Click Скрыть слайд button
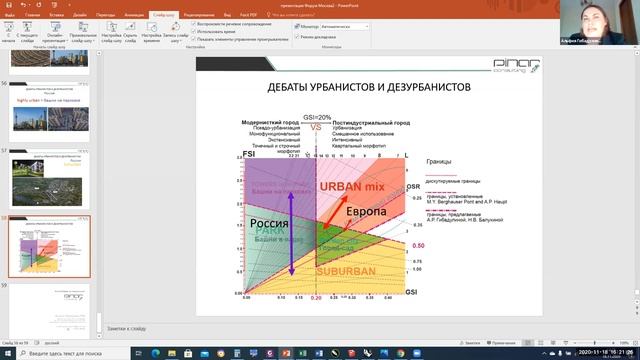This screenshot has height=360, width=640. pyautogui.click(x=130, y=32)
